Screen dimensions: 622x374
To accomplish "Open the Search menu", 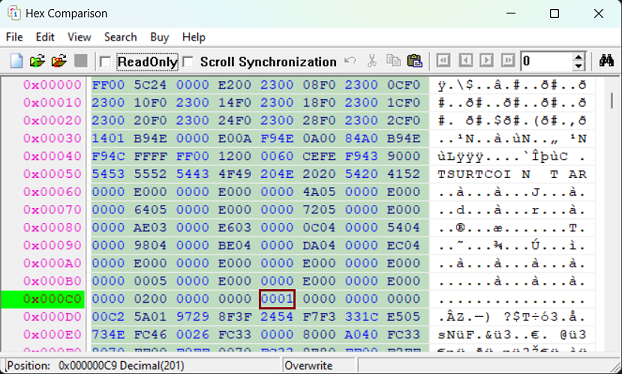I will pyautogui.click(x=121, y=37).
